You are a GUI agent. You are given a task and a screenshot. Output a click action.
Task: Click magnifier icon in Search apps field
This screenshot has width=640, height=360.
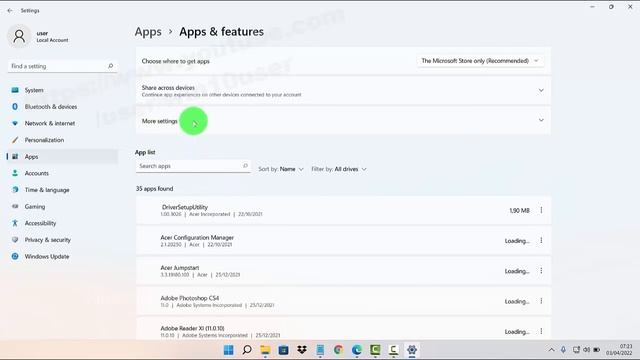click(x=245, y=166)
